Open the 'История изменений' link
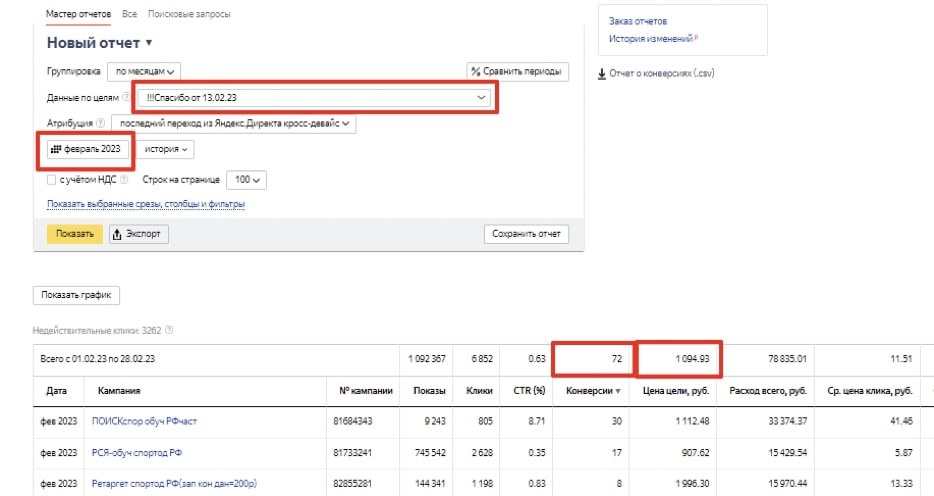934x496 pixels. coord(652,39)
